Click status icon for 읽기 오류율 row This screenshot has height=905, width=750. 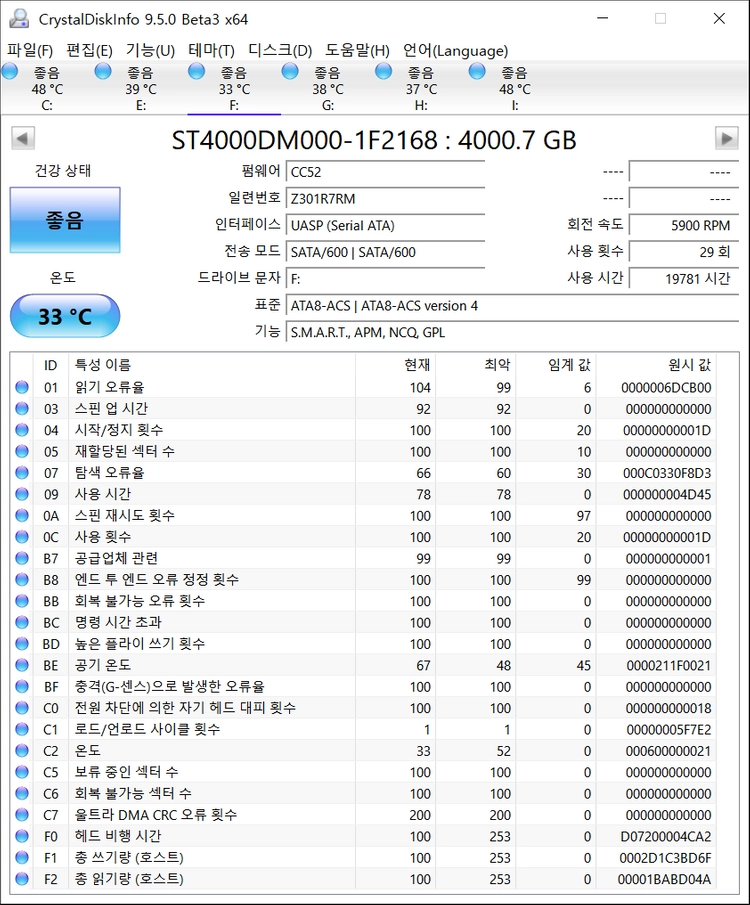pos(22,387)
